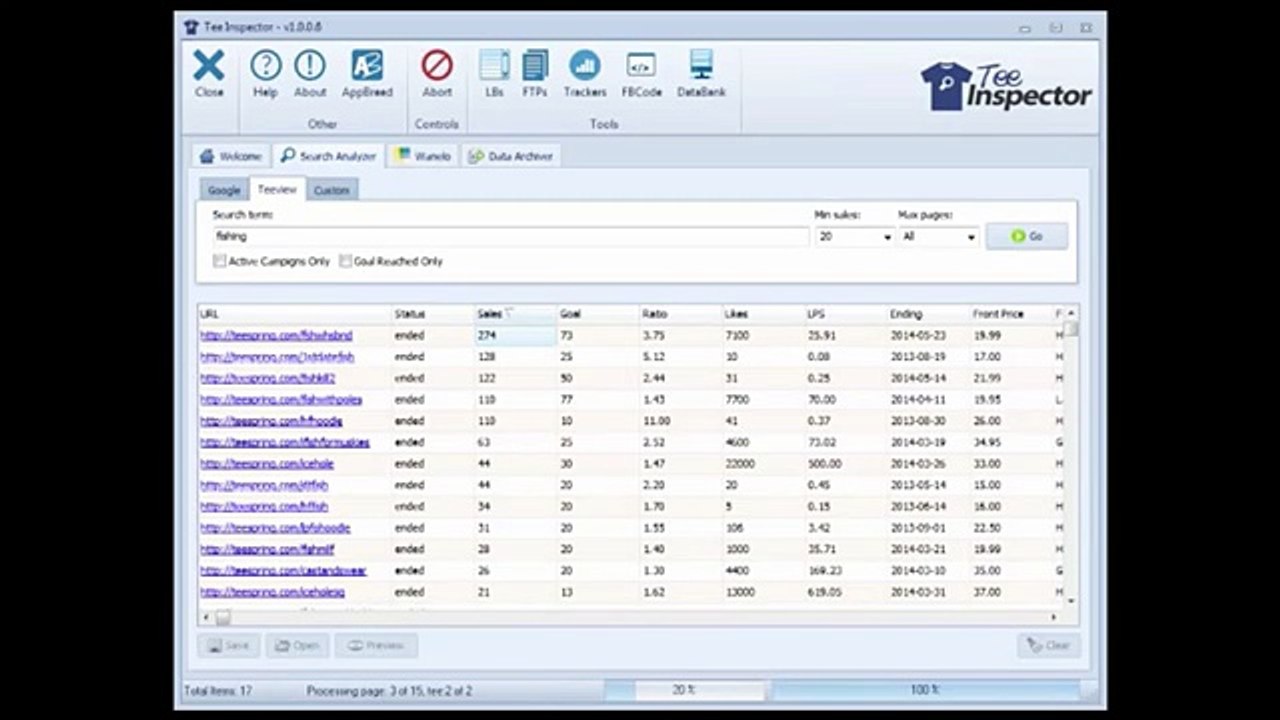1280x720 pixels.
Task: Sort by the Ending column header
Action: 928,314
